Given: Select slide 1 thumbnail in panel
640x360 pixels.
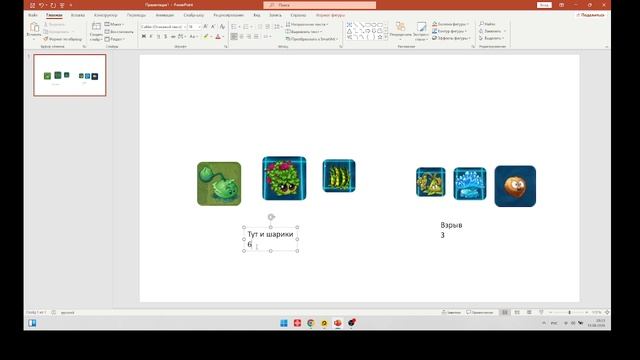Looking at the screenshot, I should click(70, 75).
